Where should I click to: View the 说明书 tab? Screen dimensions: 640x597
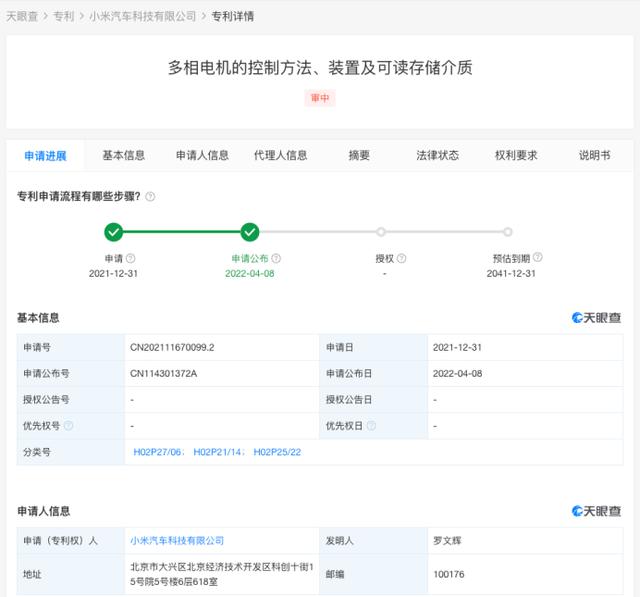[x=595, y=155]
